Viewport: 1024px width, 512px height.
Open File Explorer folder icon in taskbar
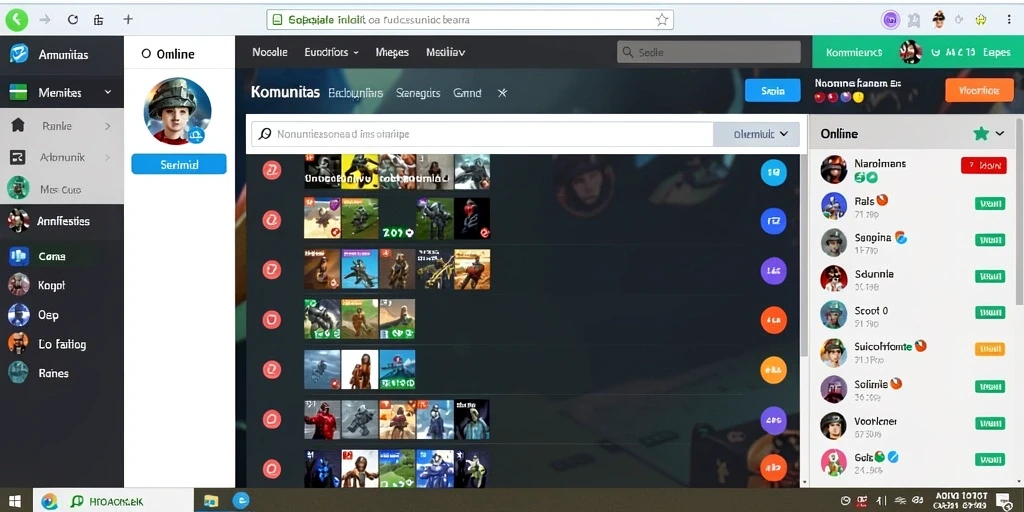(x=211, y=501)
